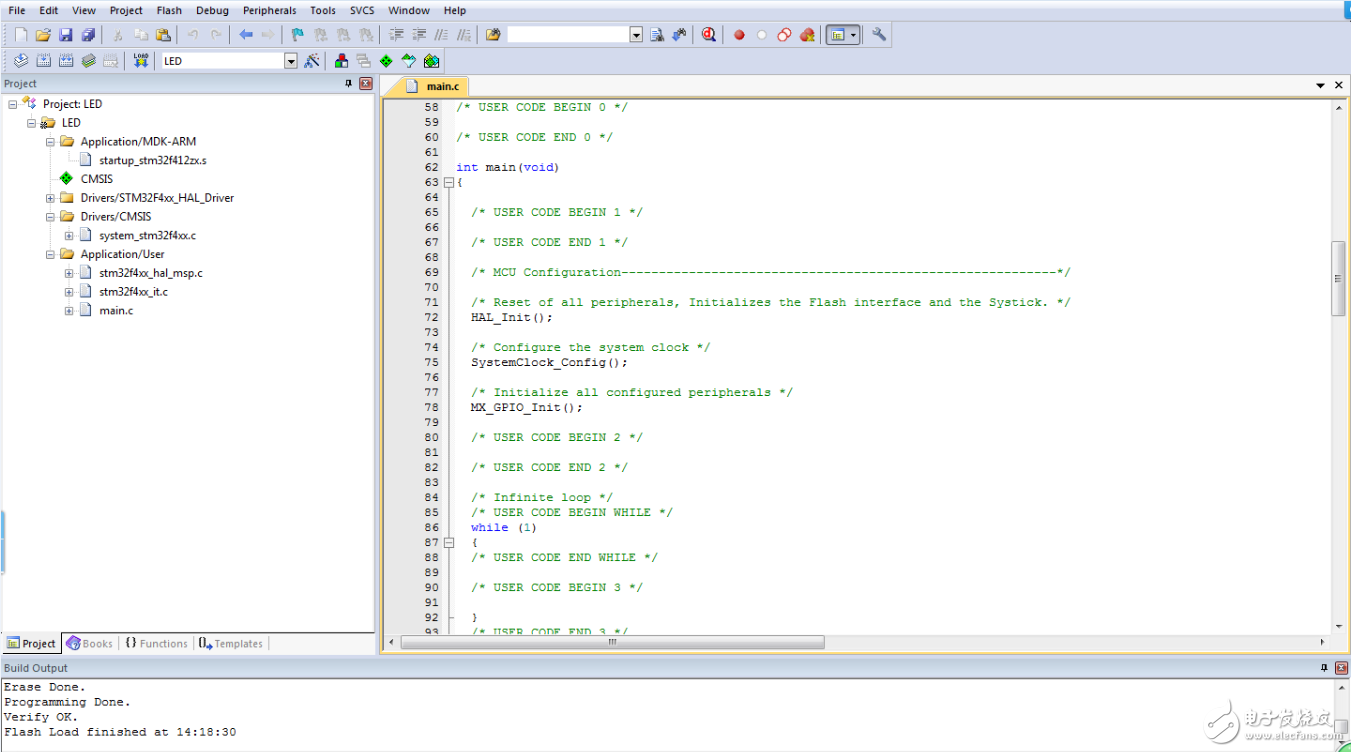Click the editor horizontal scrollbar thumb
The width and height of the screenshot is (1351, 752).
click(x=612, y=642)
